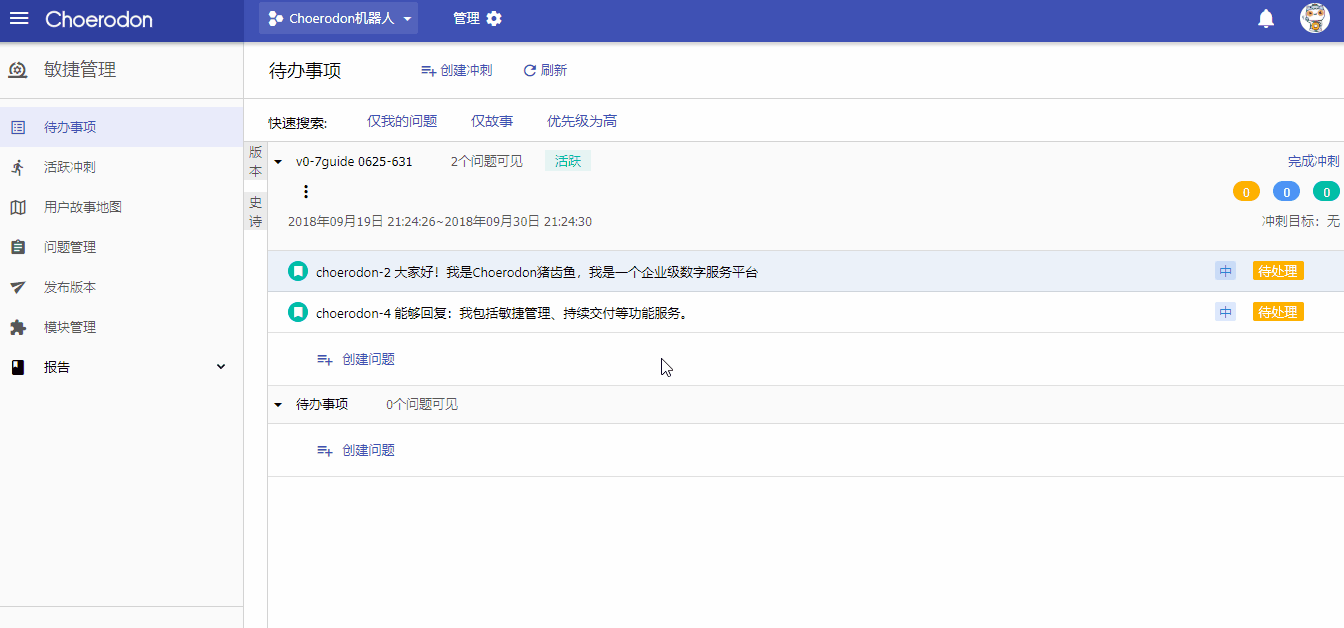
Task: Go to 问题管理 in the sidebar
Action: point(70,247)
